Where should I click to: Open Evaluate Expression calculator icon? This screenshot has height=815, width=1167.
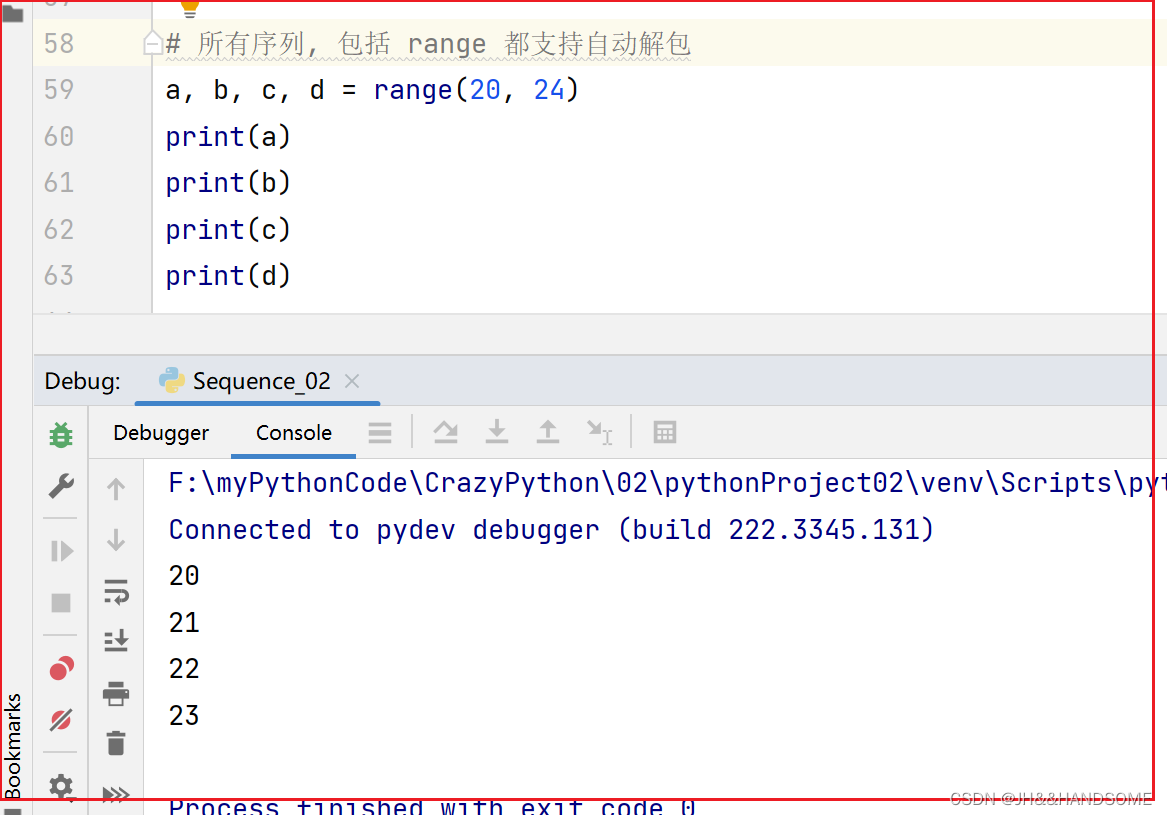(x=665, y=432)
